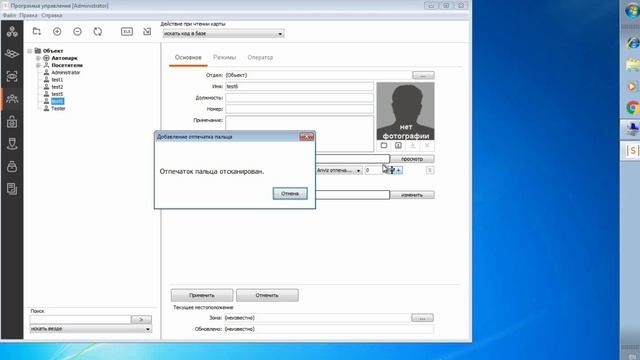Click the Применить button

tap(202, 295)
